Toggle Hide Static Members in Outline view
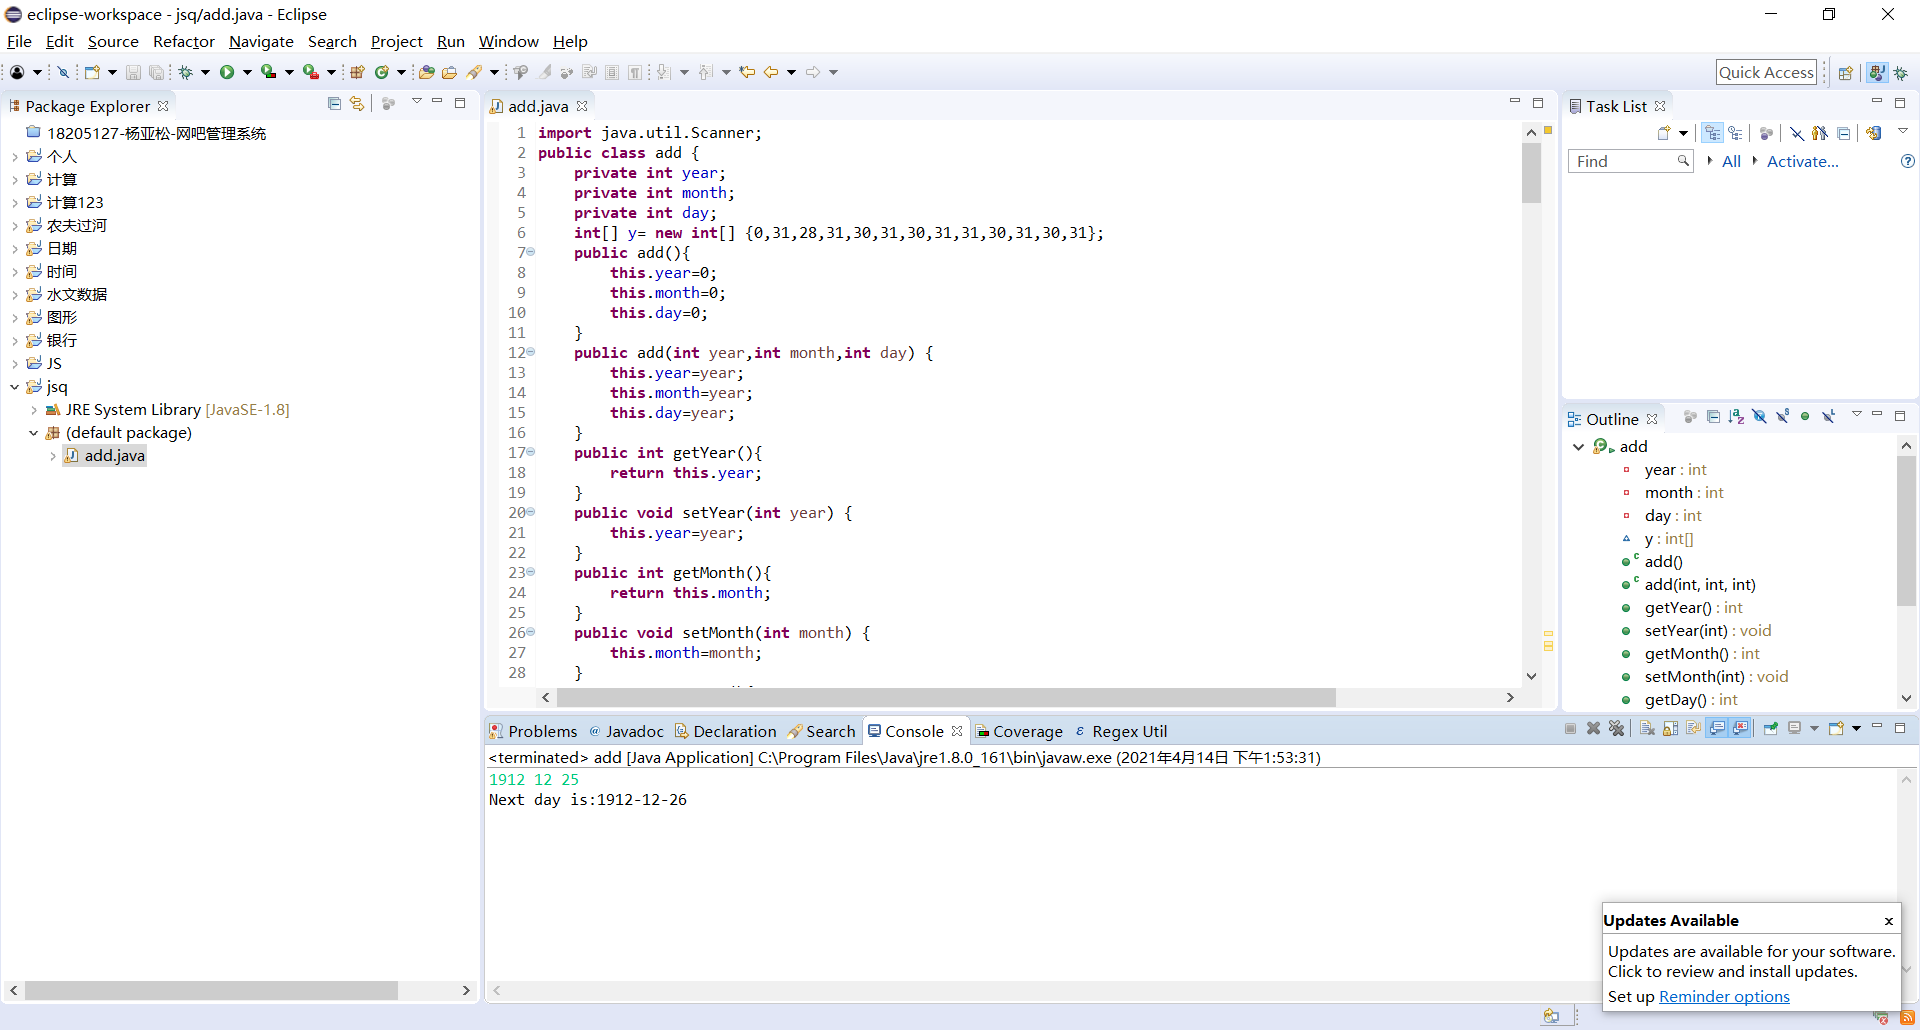Viewport: 1920px width, 1030px height. (x=1782, y=417)
